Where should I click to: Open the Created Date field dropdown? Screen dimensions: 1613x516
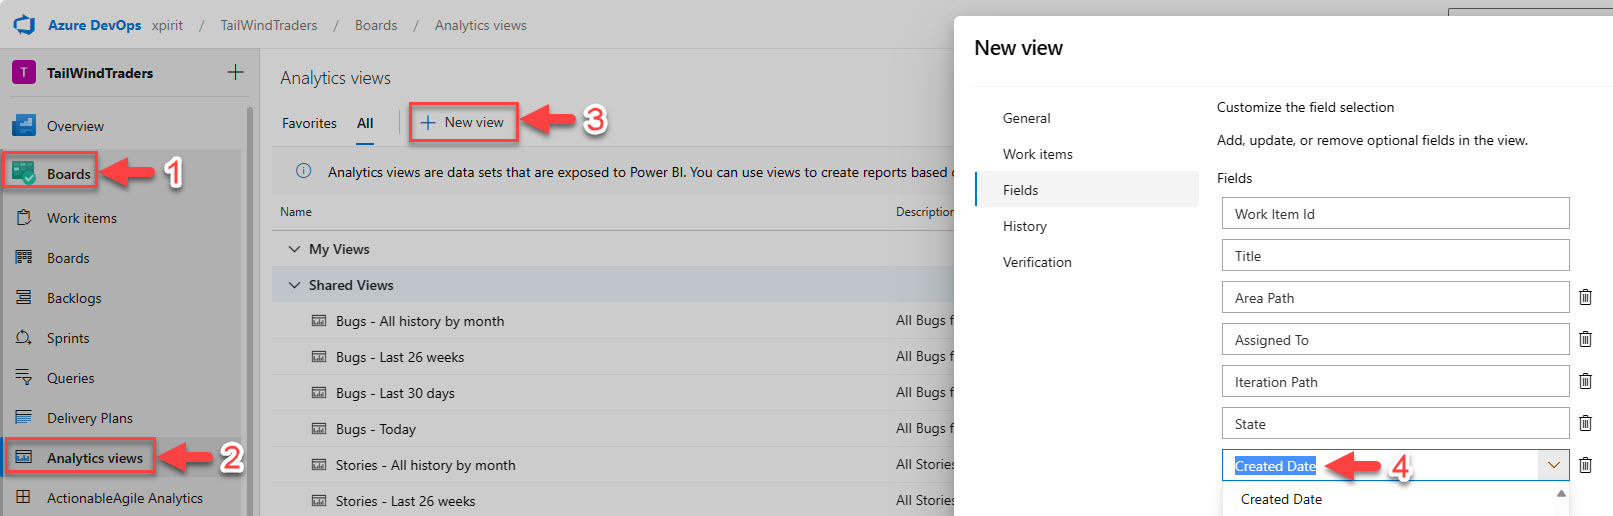[1553, 465]
